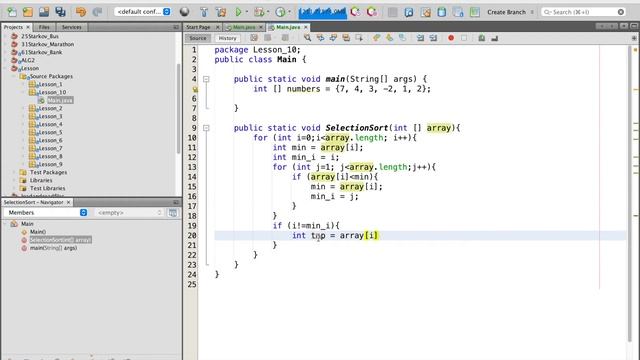Click the Debug Project icon
This screenshot has height=360, width=640.
(x=259, y=12)
